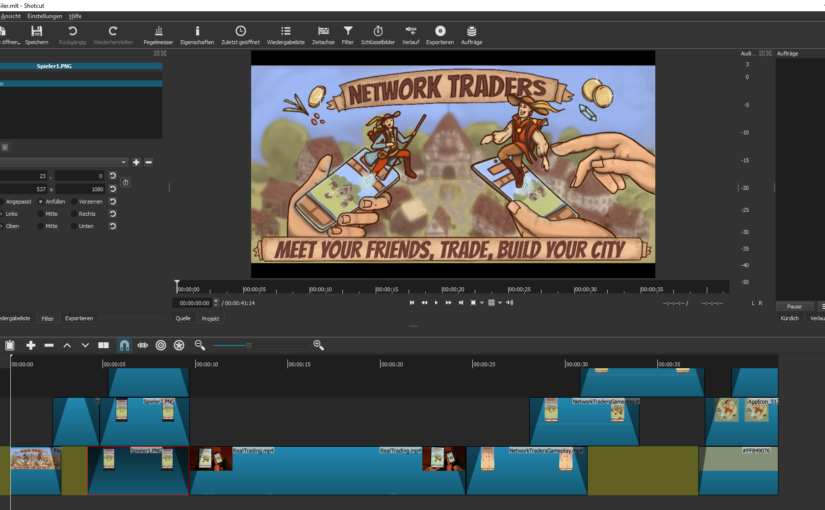Open the preview zoom dropdown arrow
The height and width of the screenshot is (510, 825).
coord(482,303)
